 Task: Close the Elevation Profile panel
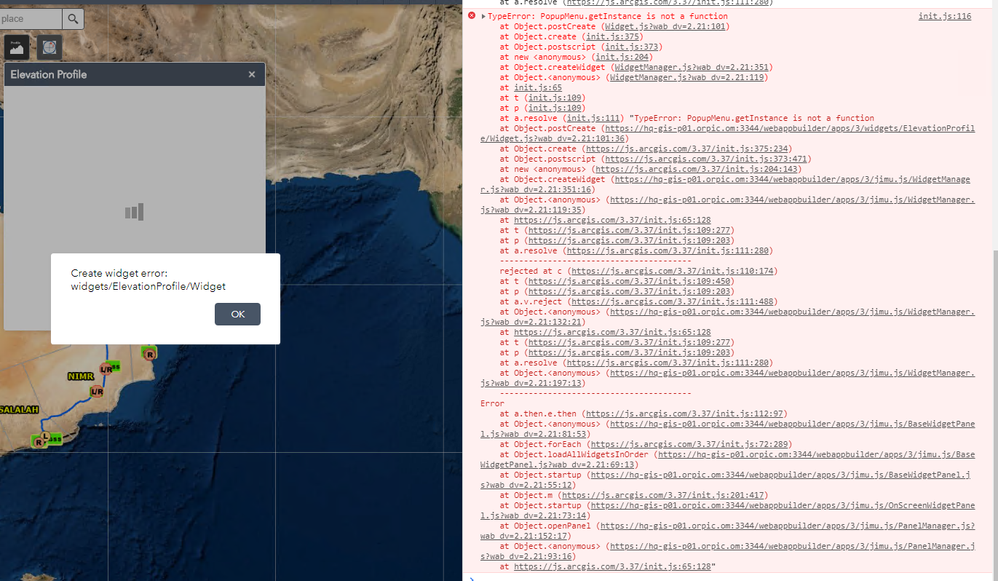click(x=252, y=74)
